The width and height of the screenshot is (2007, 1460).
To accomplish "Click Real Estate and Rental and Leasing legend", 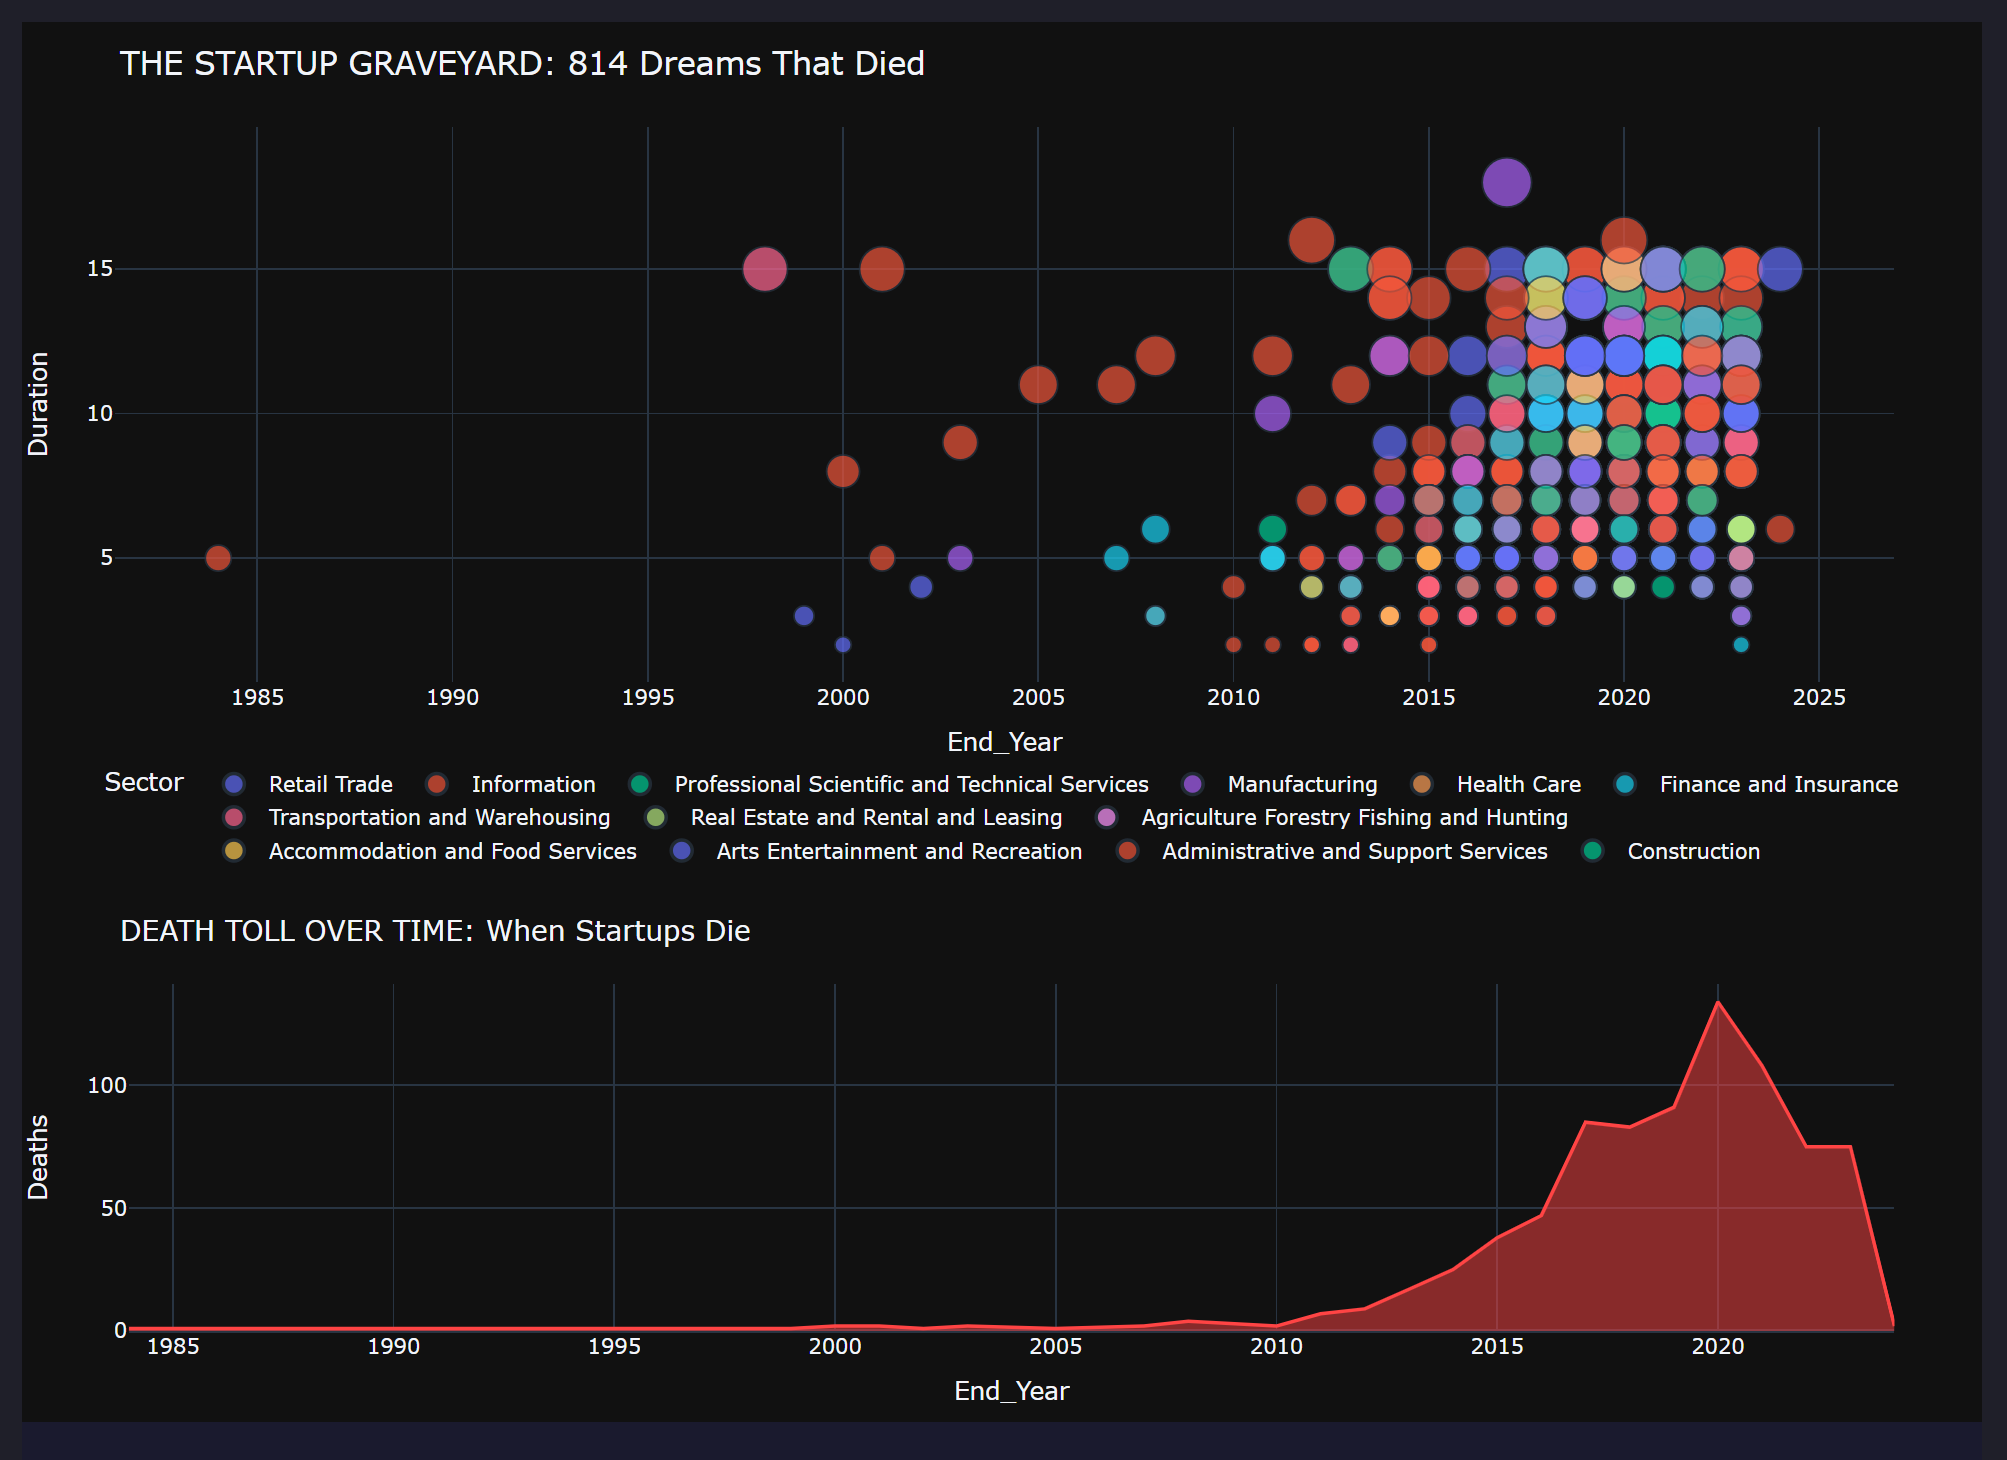I will pyautogui.click(x=875, y=818).
